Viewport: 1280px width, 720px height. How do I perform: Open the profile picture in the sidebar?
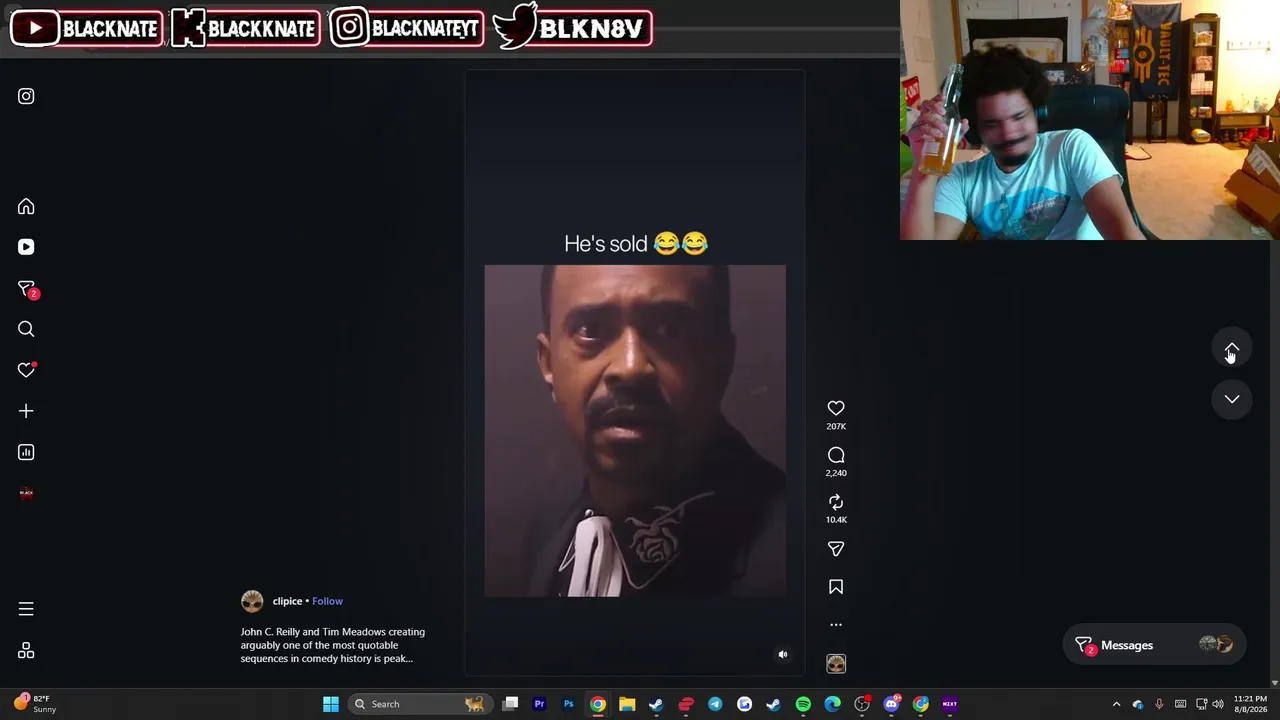click(x=26, y=493)
